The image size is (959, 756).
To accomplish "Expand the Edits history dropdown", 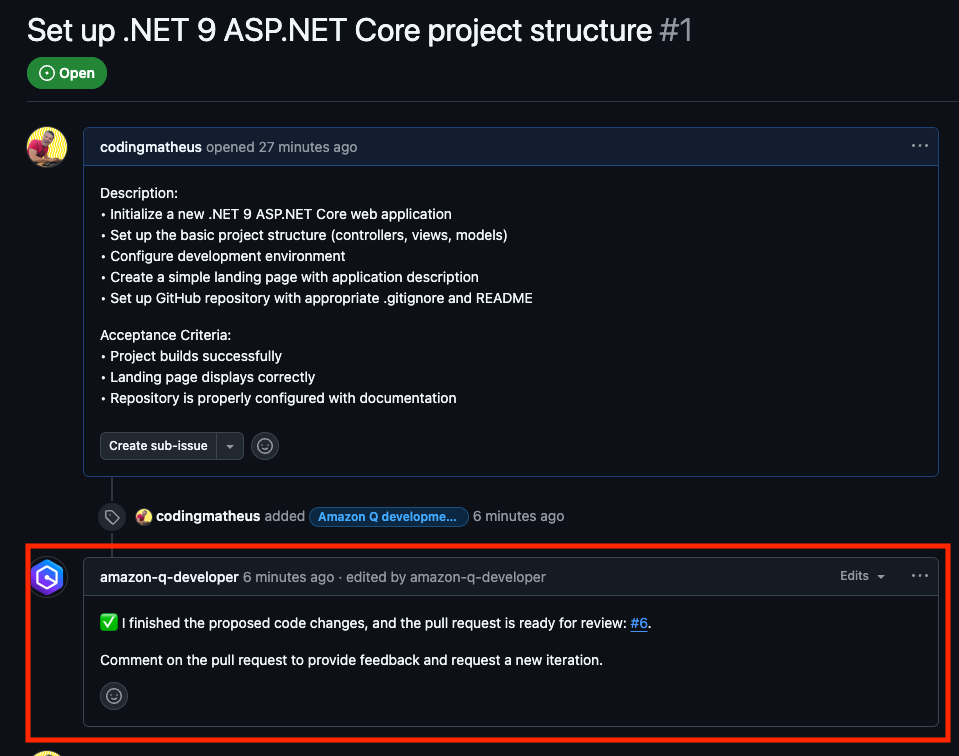I will point(862,576).
